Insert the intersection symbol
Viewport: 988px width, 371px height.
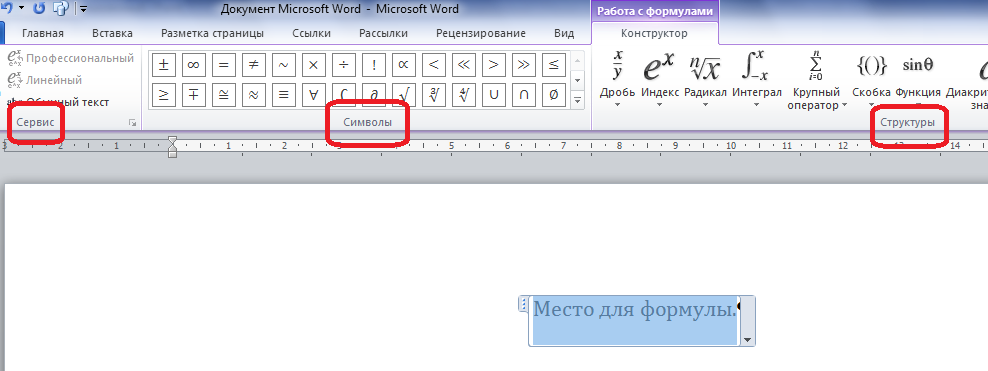click(523, 94)
